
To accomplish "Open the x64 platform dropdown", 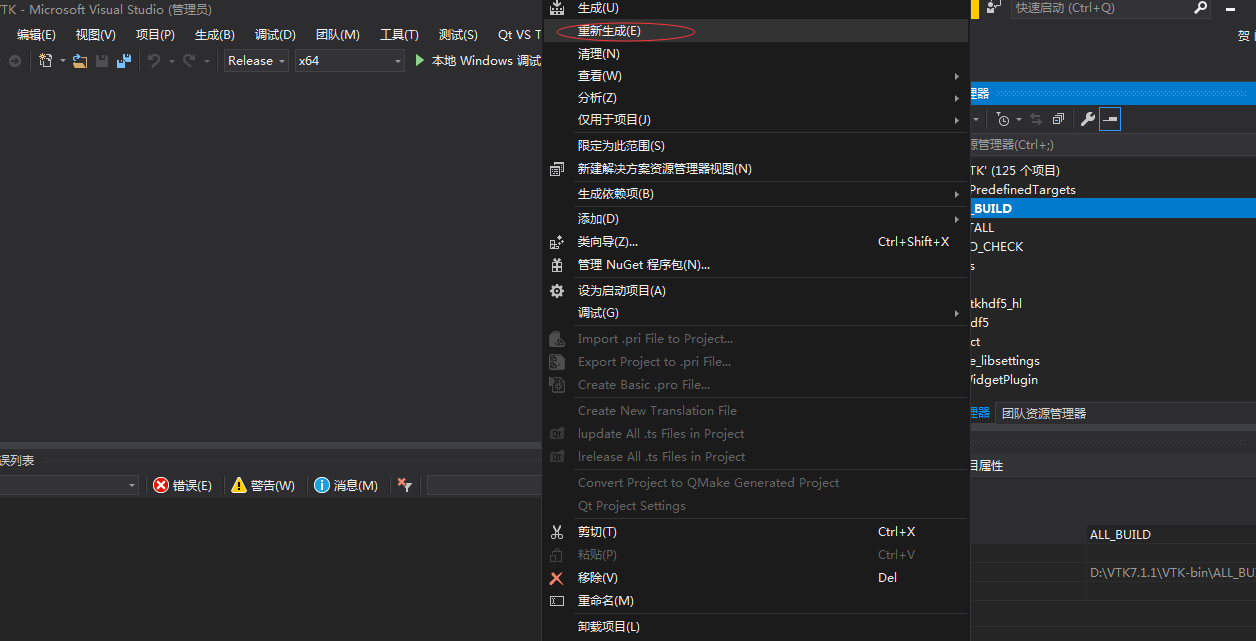I will point(349,61).
